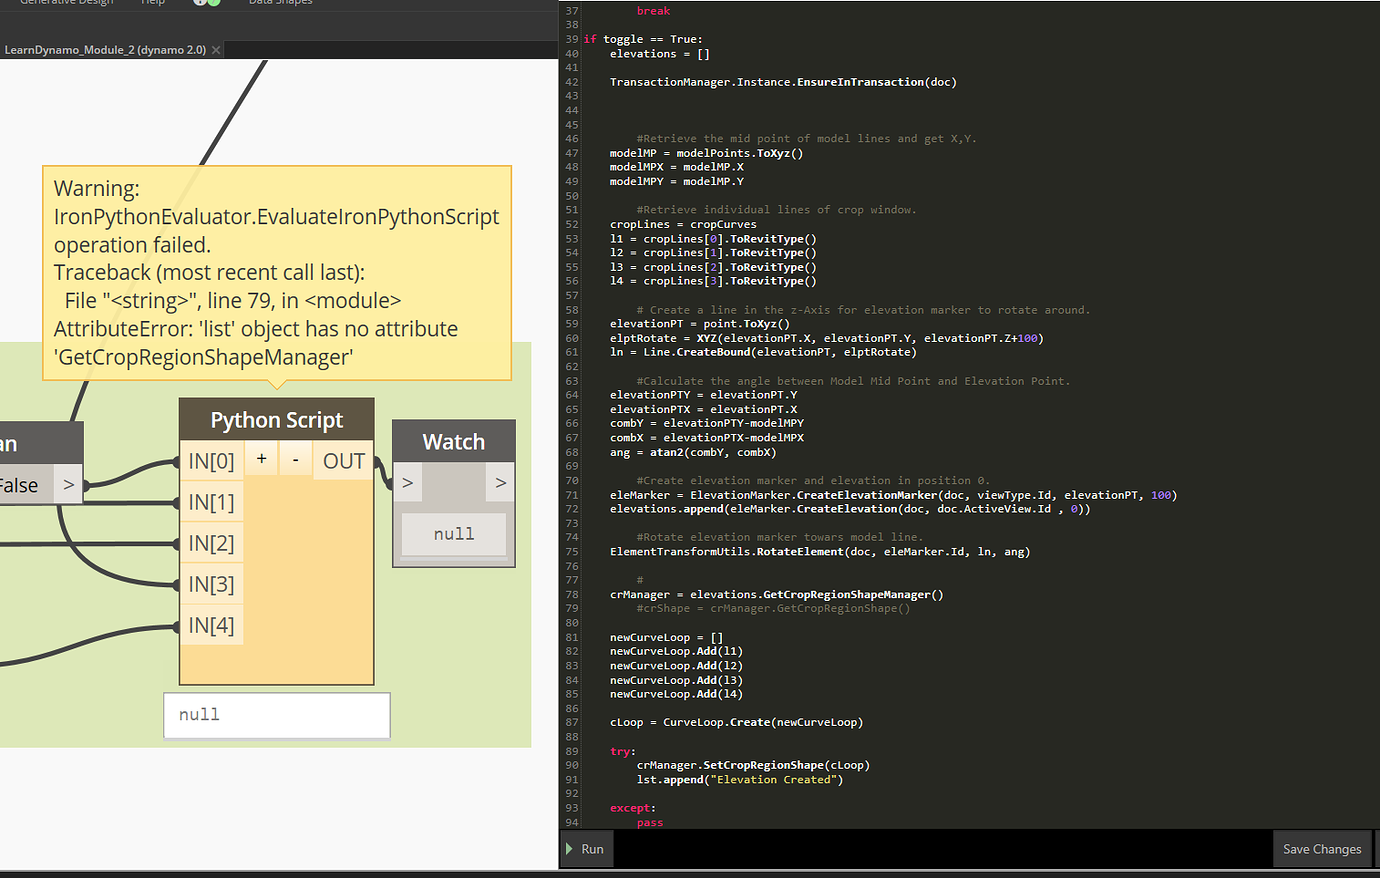Open the Help menu
1380x878 pixels.
pyautogui.click(x=152, y=3)
